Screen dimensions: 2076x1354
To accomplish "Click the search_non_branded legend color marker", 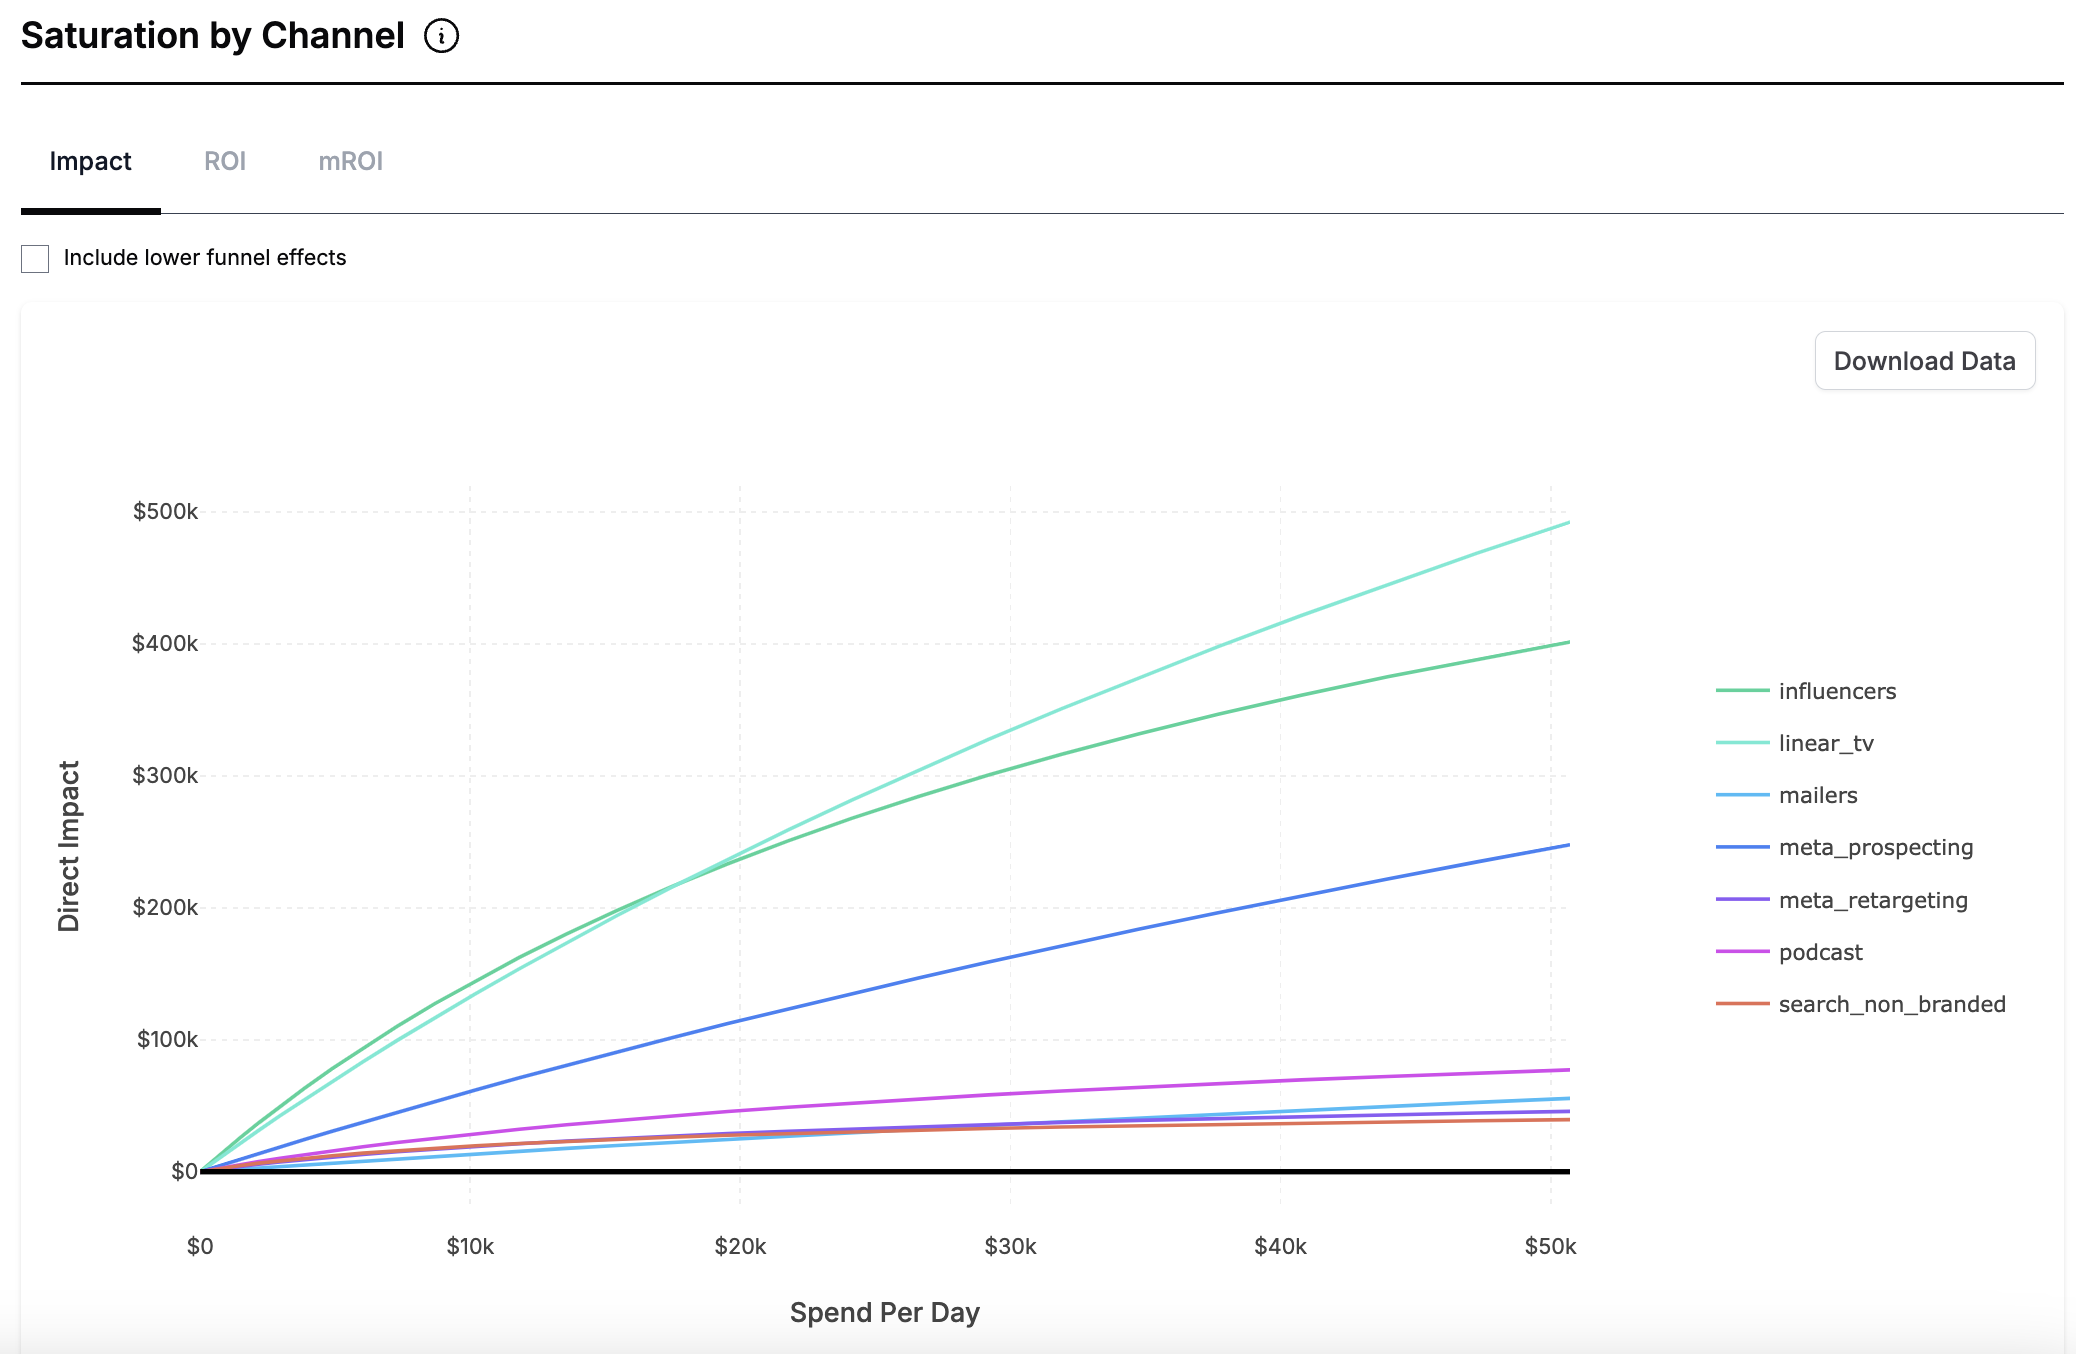I will click(x=1742, y=1003).
